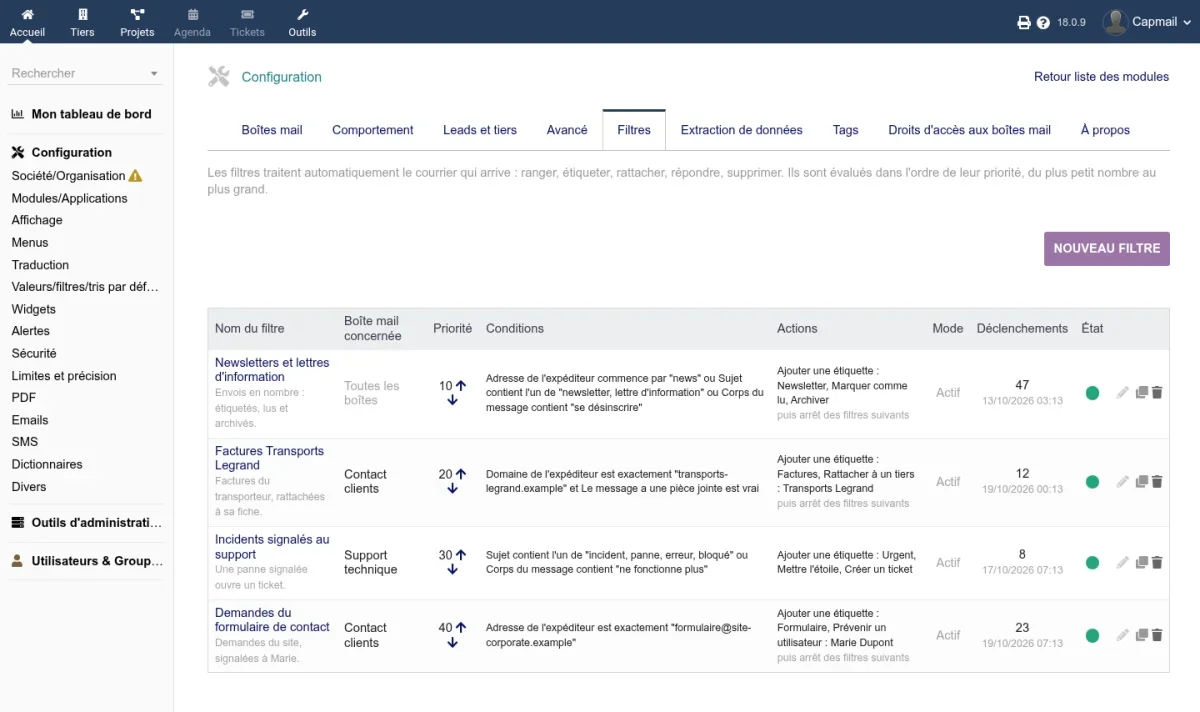
Task: Duplicate the Incidents signalés au support filter
Action: (1141, 562)
